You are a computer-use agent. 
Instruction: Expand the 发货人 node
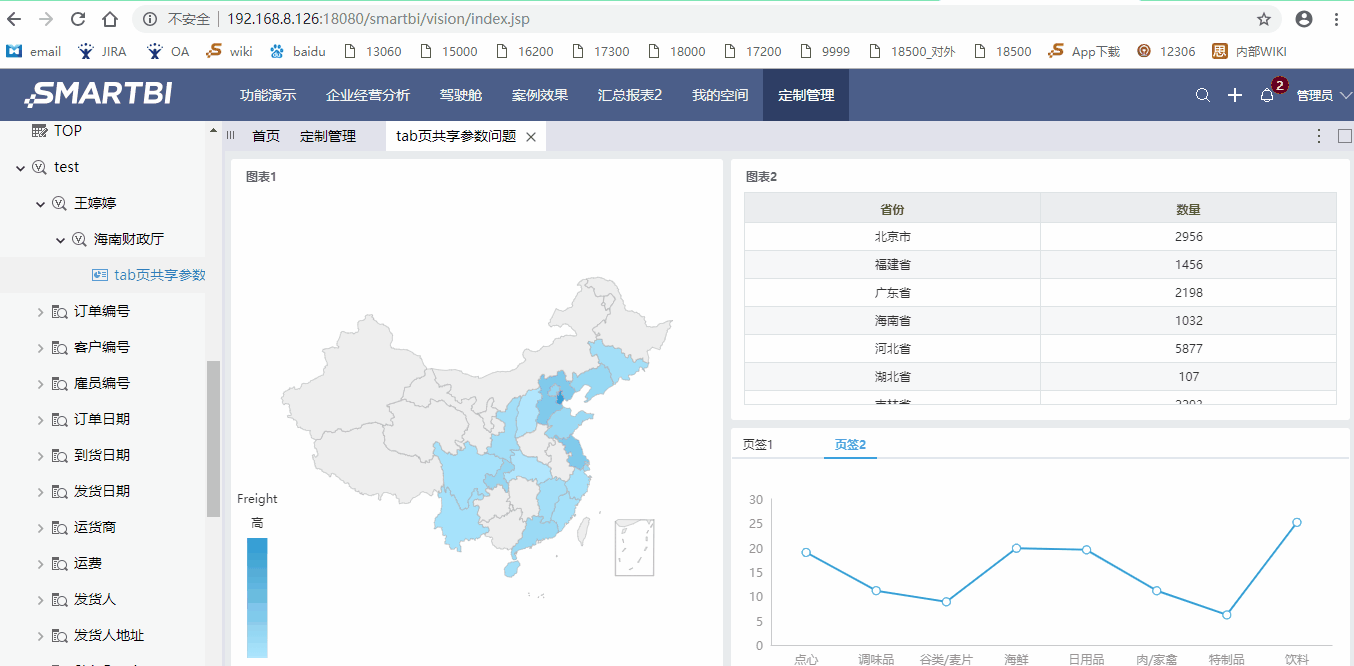click(41, 600)
